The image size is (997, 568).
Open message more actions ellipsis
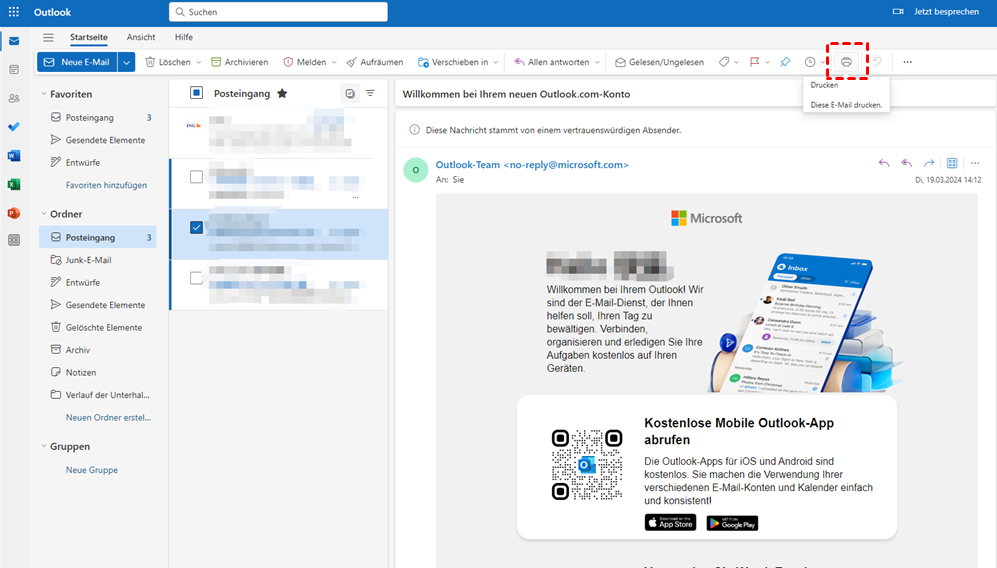click(975, 163)
